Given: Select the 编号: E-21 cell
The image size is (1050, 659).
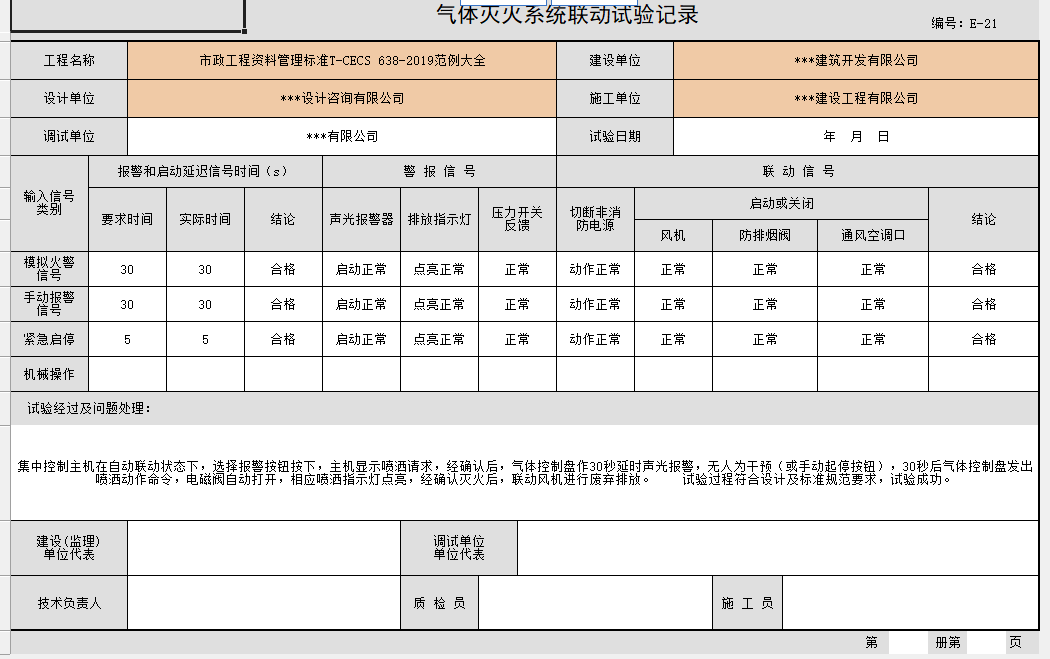Looking at the screenshot, I should 964,24.
